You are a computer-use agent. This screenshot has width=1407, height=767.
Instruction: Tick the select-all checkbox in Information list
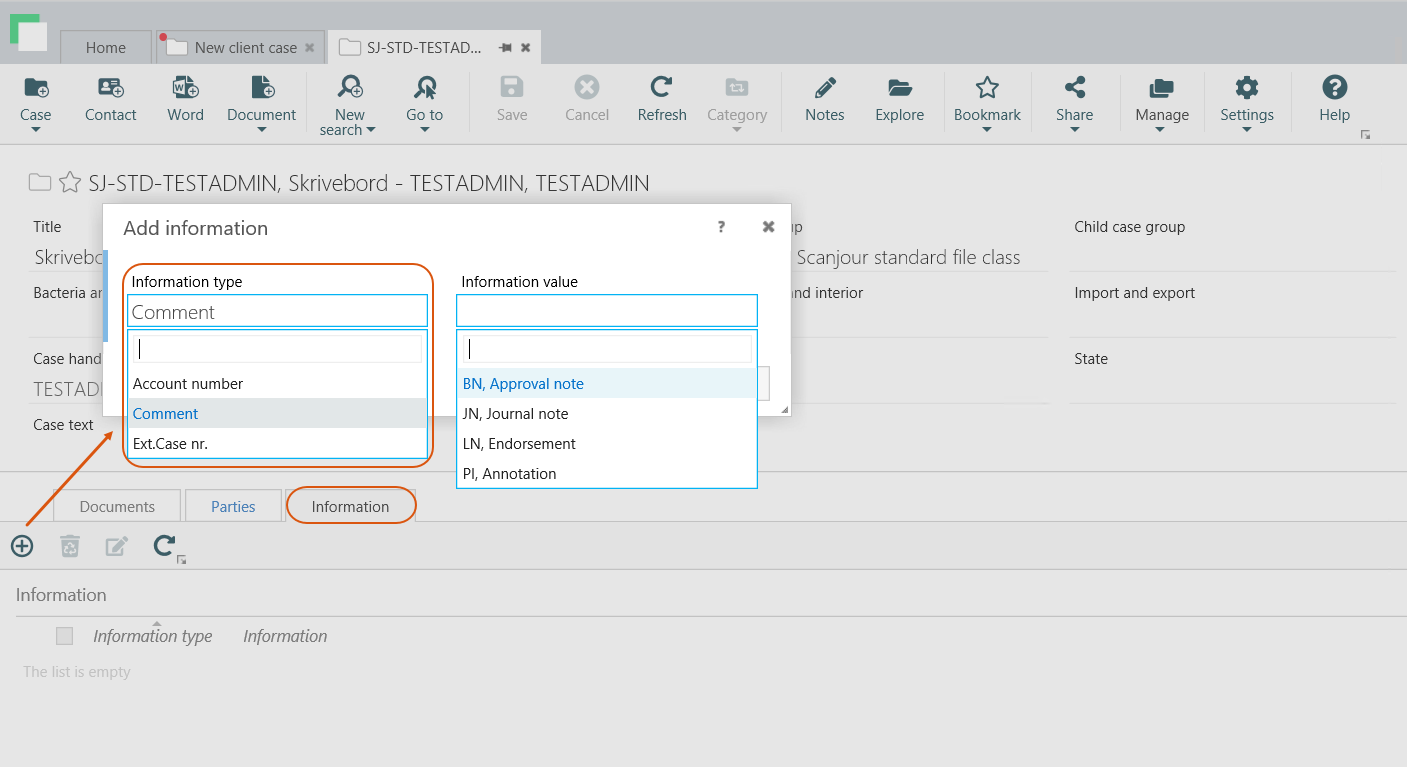click(65, 636)
